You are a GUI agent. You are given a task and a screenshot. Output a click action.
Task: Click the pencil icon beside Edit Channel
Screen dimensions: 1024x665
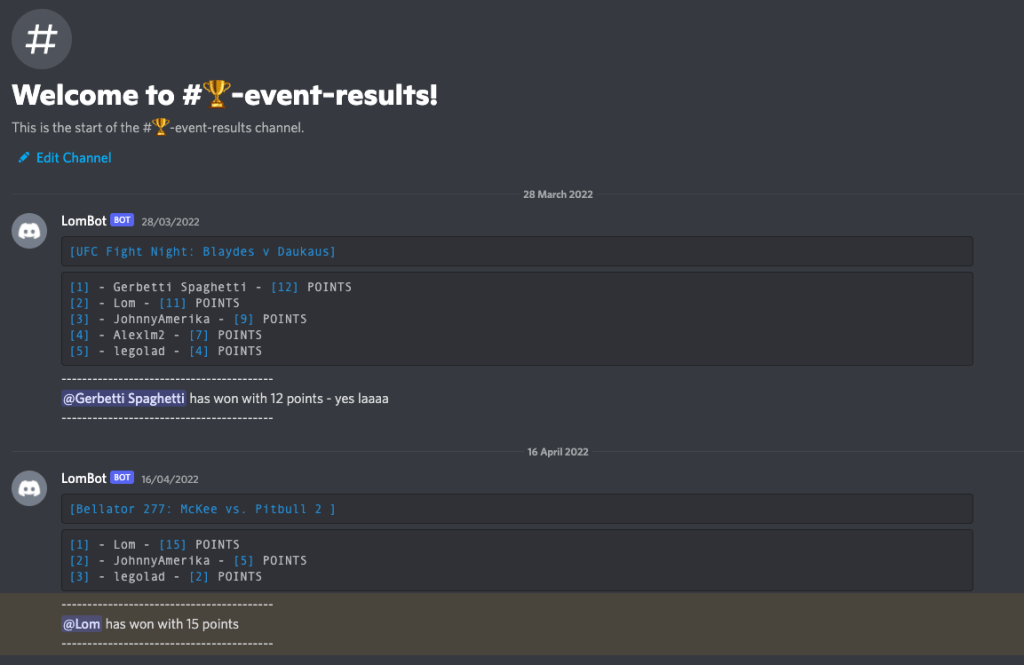(x=24, y=158)
